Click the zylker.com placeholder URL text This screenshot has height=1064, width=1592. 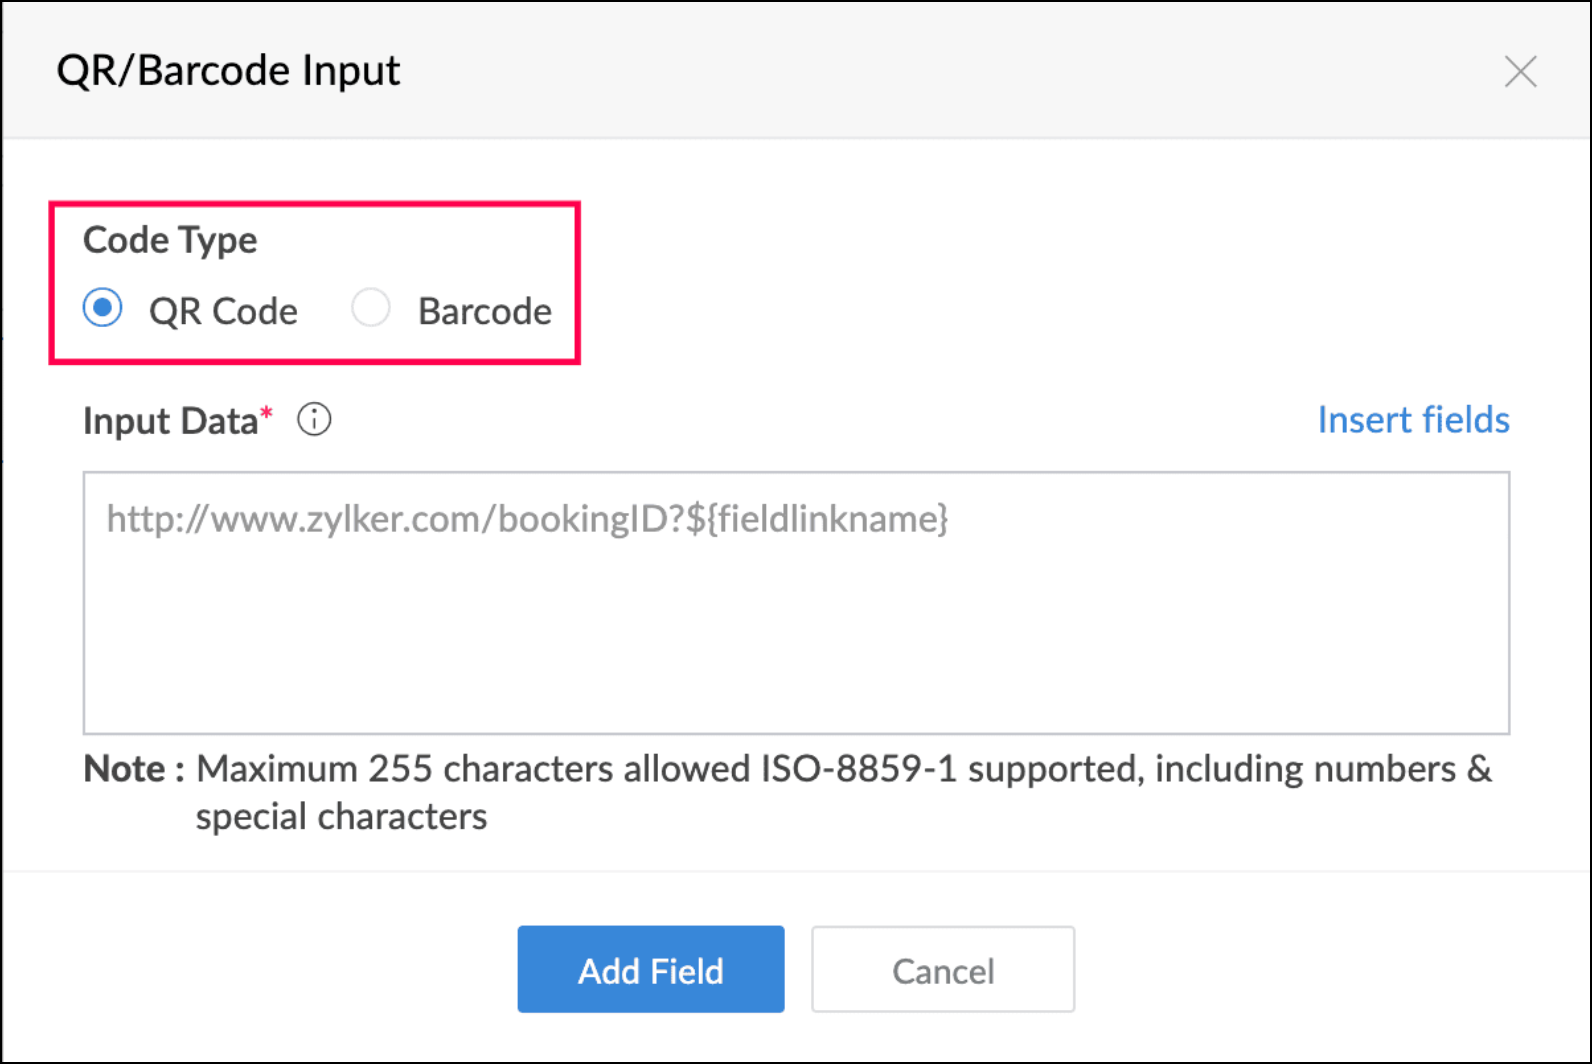click(x=527, y=519)
